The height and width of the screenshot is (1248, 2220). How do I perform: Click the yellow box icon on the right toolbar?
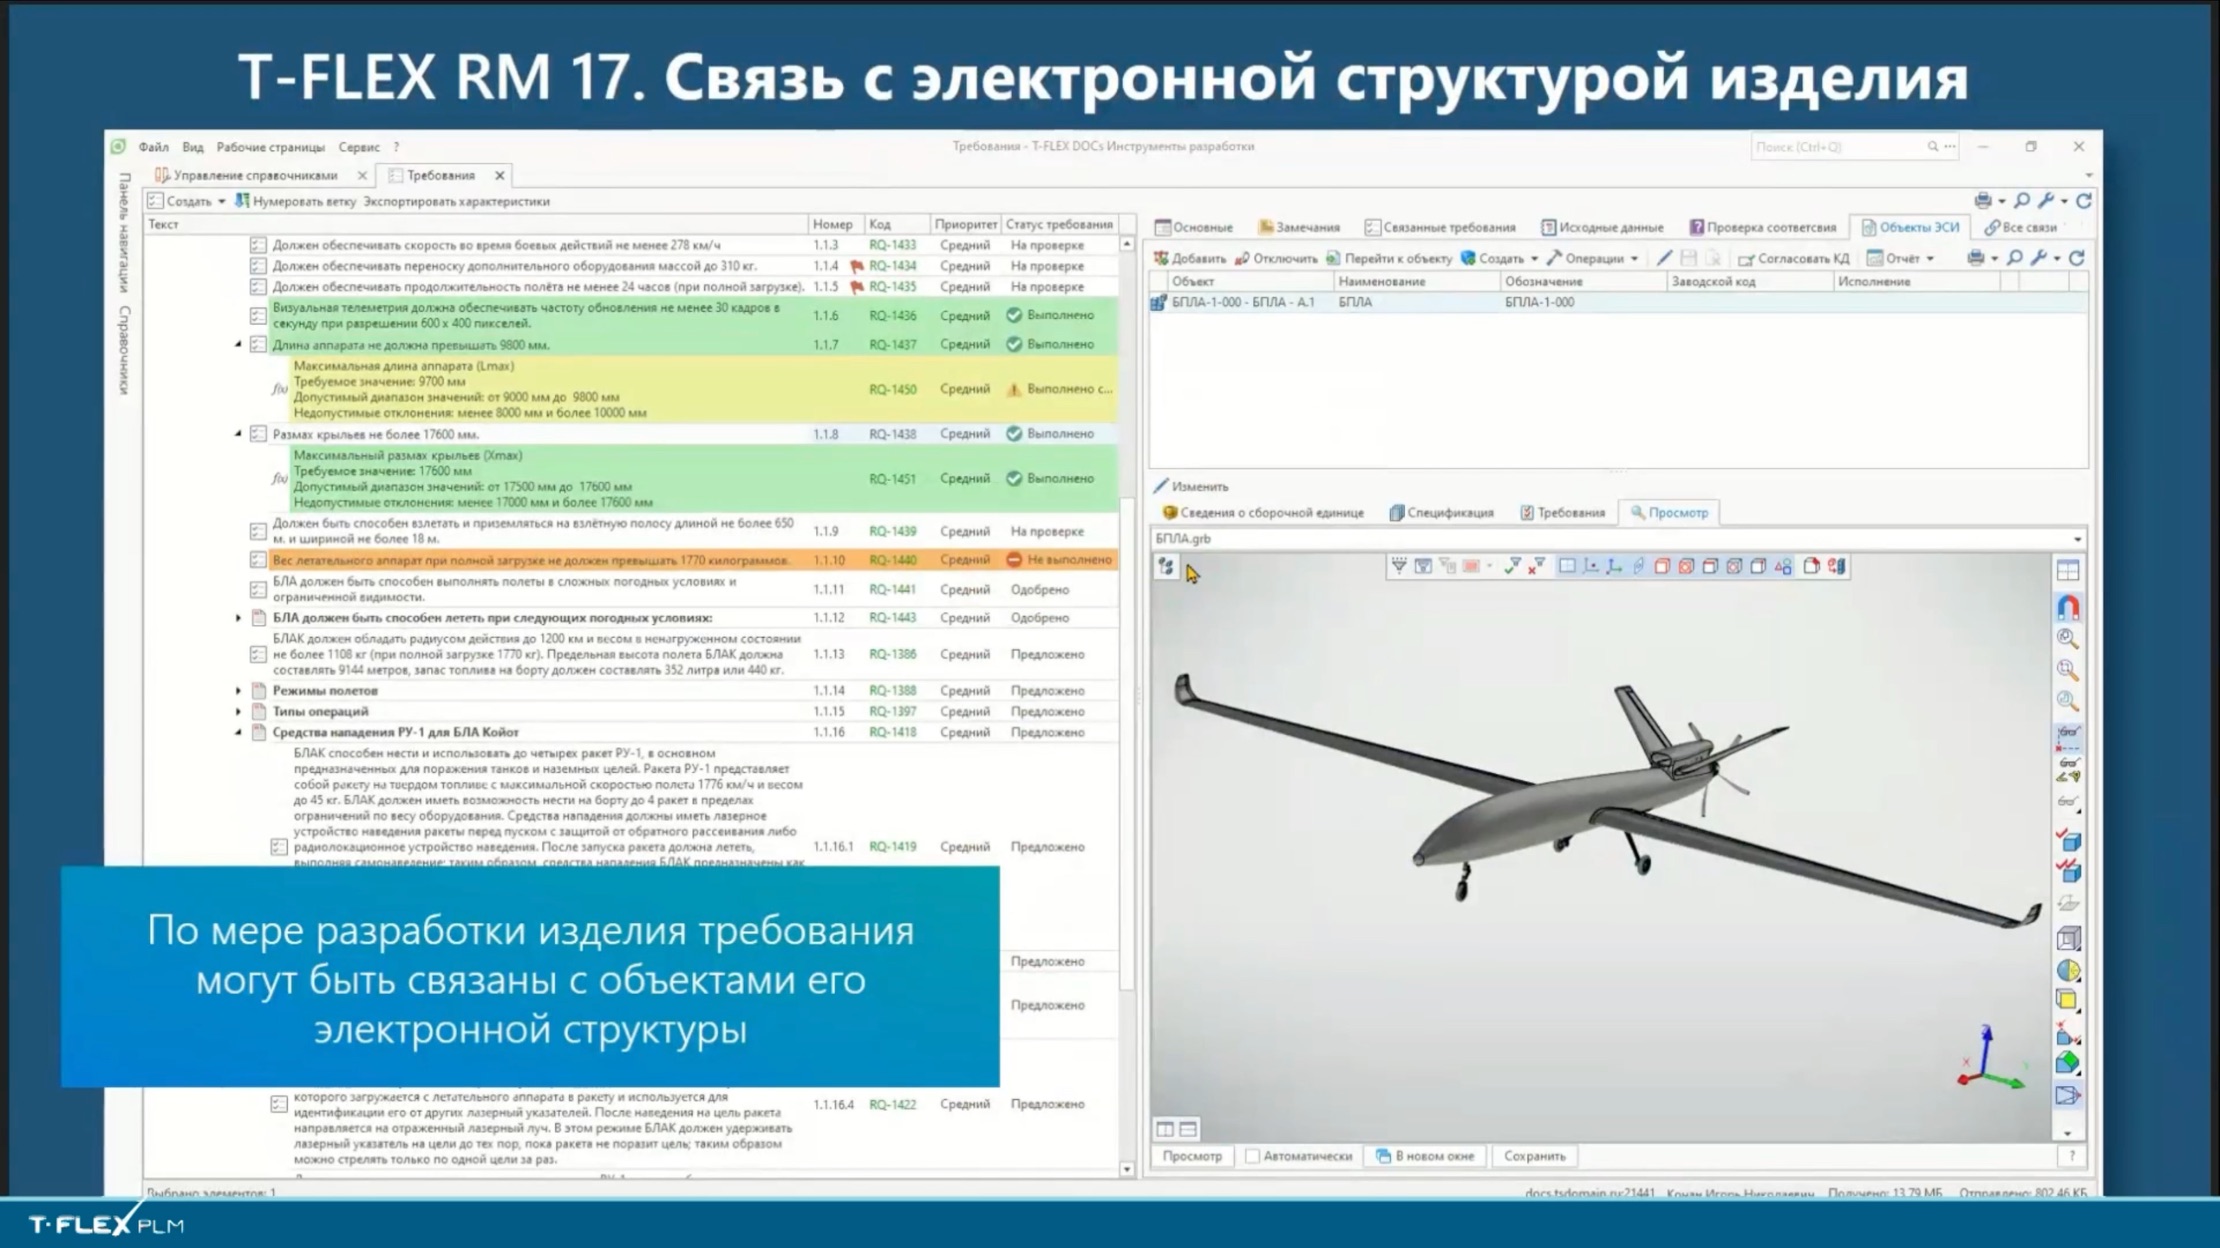tap(2068, 1000)
